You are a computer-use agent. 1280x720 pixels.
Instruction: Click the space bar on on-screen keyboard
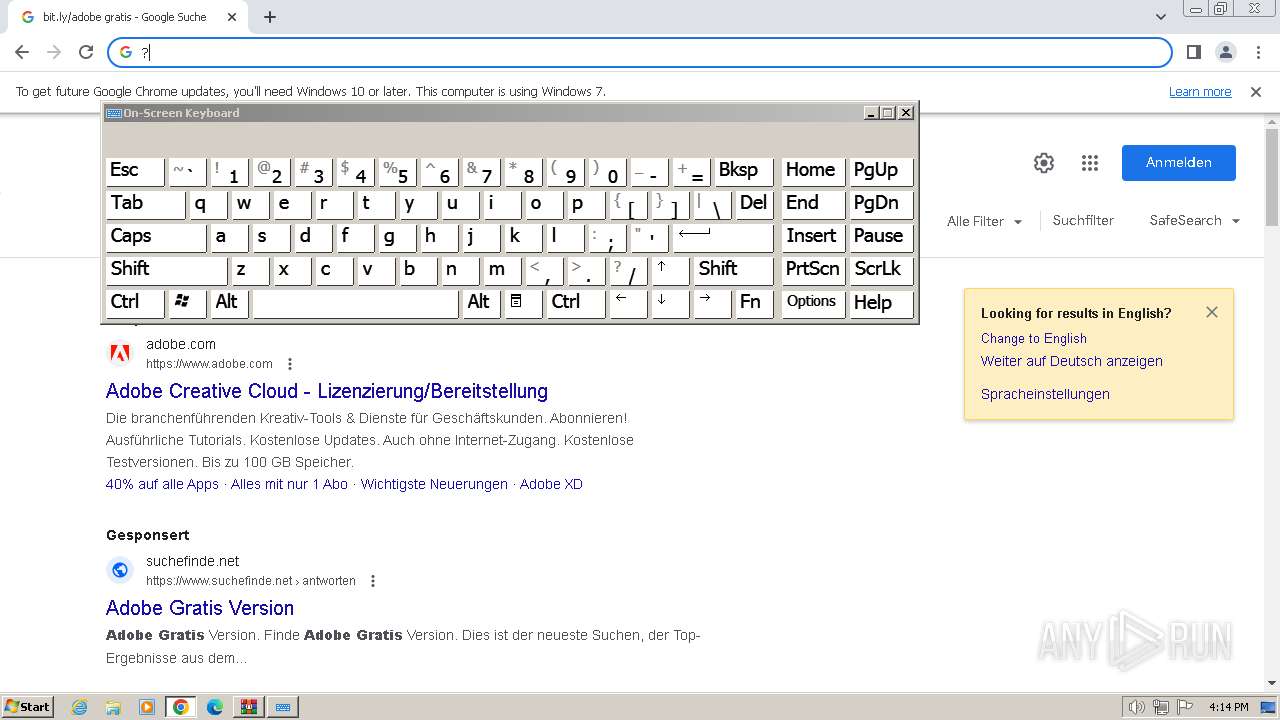click(355, 303)
